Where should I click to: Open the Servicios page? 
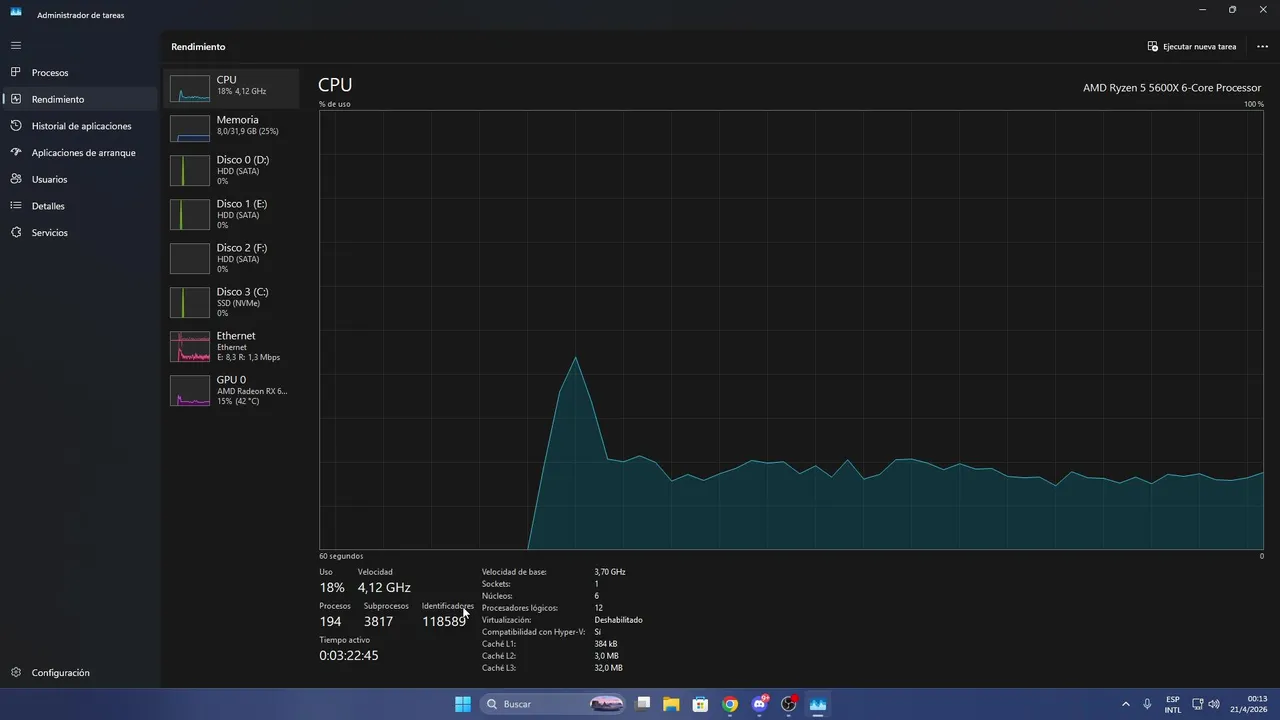click(80, 232)
